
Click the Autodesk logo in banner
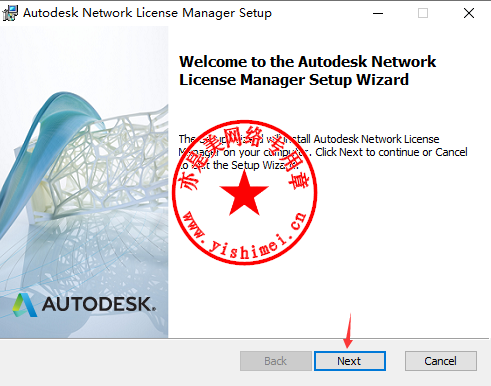84,304
